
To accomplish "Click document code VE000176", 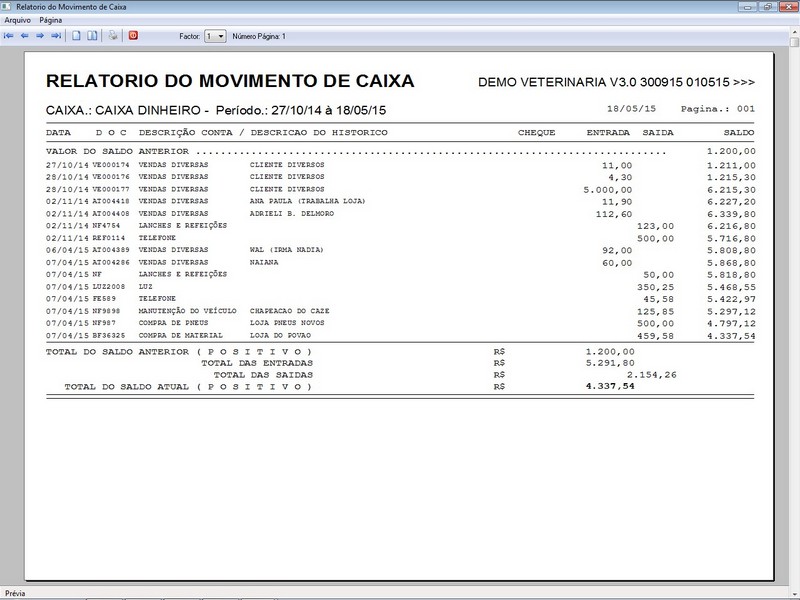I will pos(111,177).
